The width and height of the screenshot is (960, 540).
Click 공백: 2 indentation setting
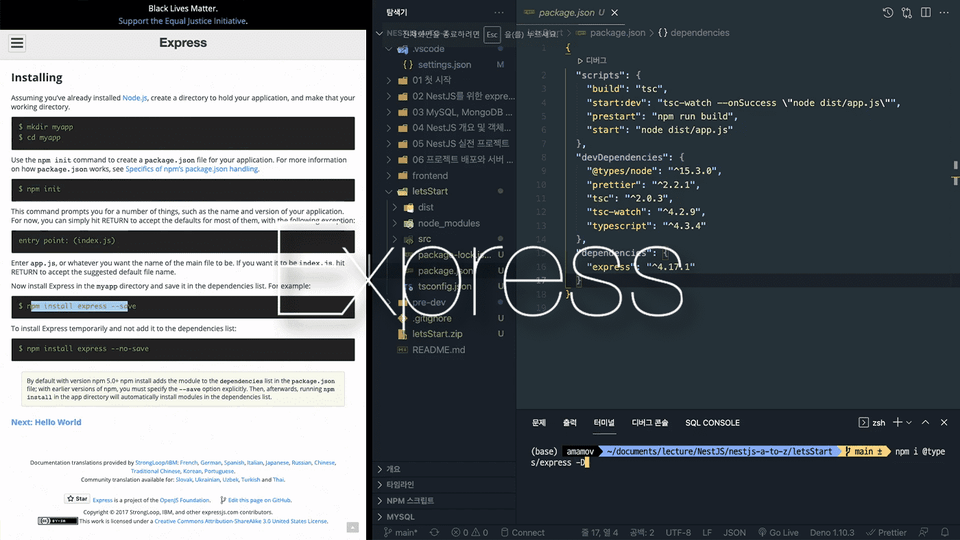(642, 533)
